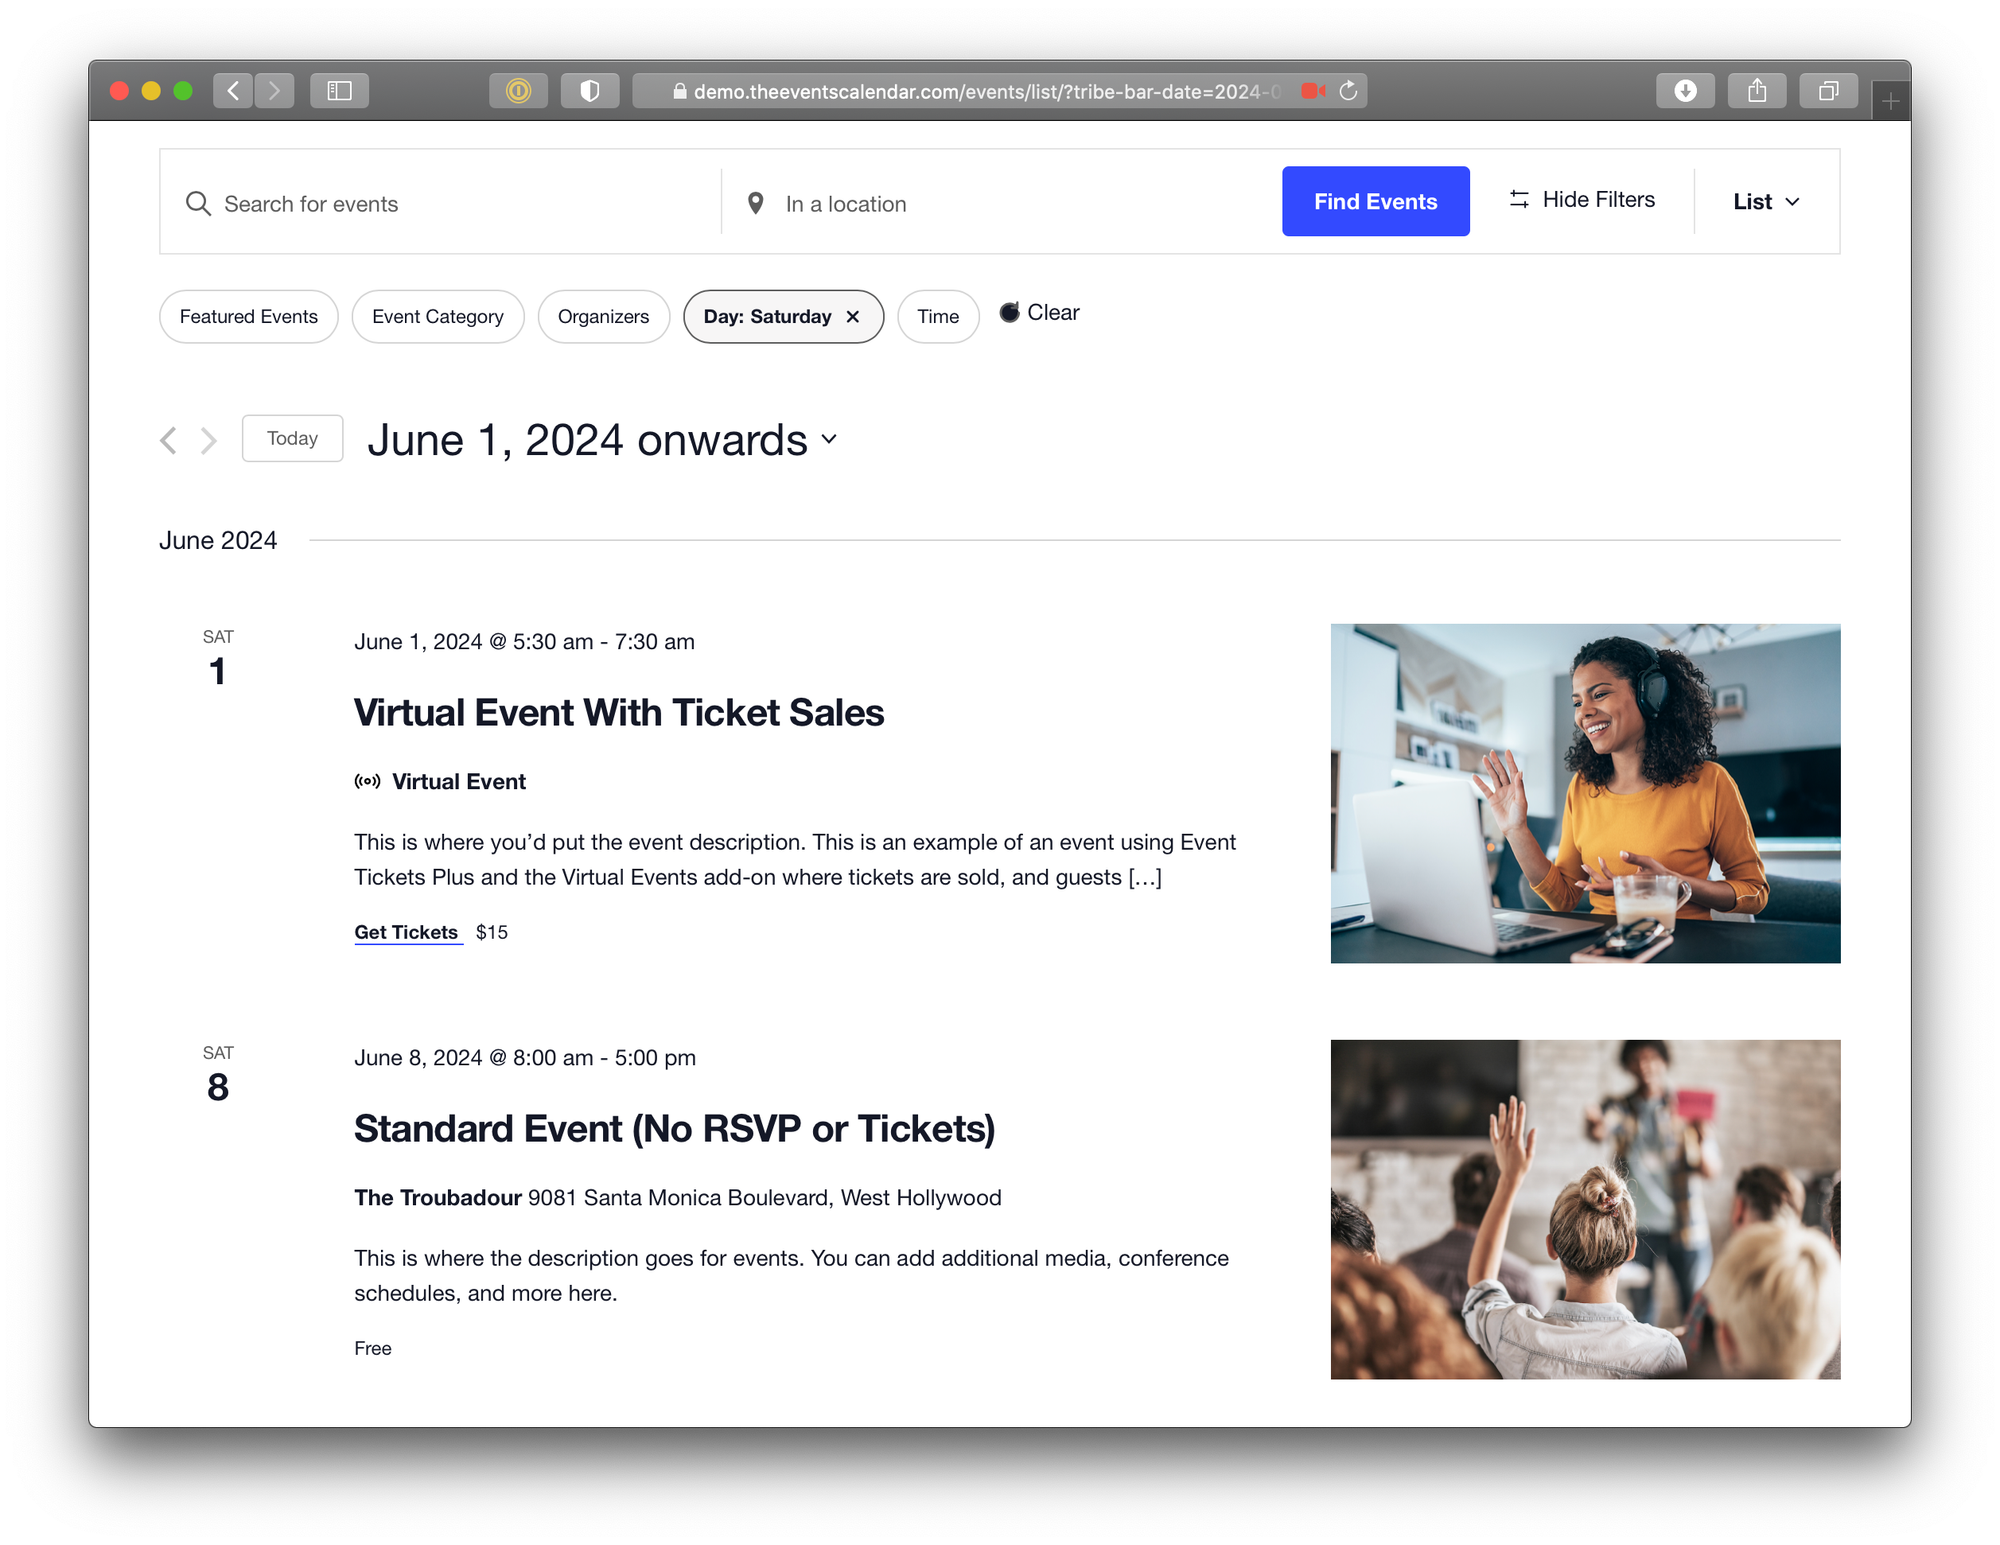Click the privacy shield icon
This screenshot has width=2000, height=1545.
[x=589, y=91]
